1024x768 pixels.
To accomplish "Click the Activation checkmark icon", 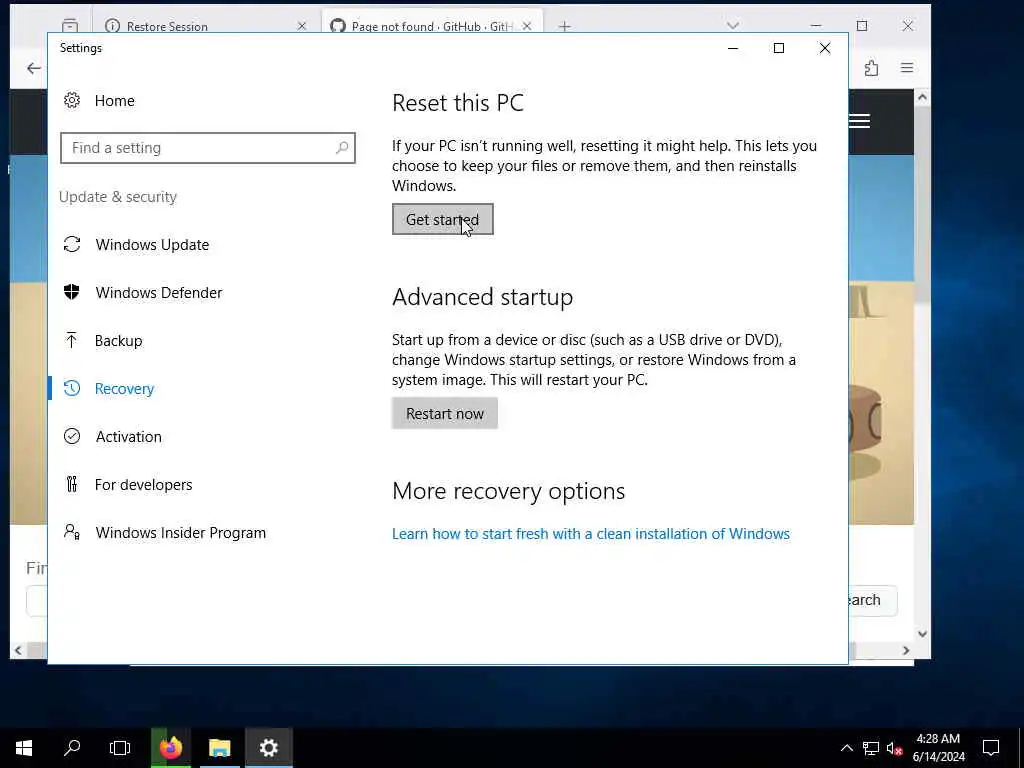I will pyautogui.click(x=72, y=436).
